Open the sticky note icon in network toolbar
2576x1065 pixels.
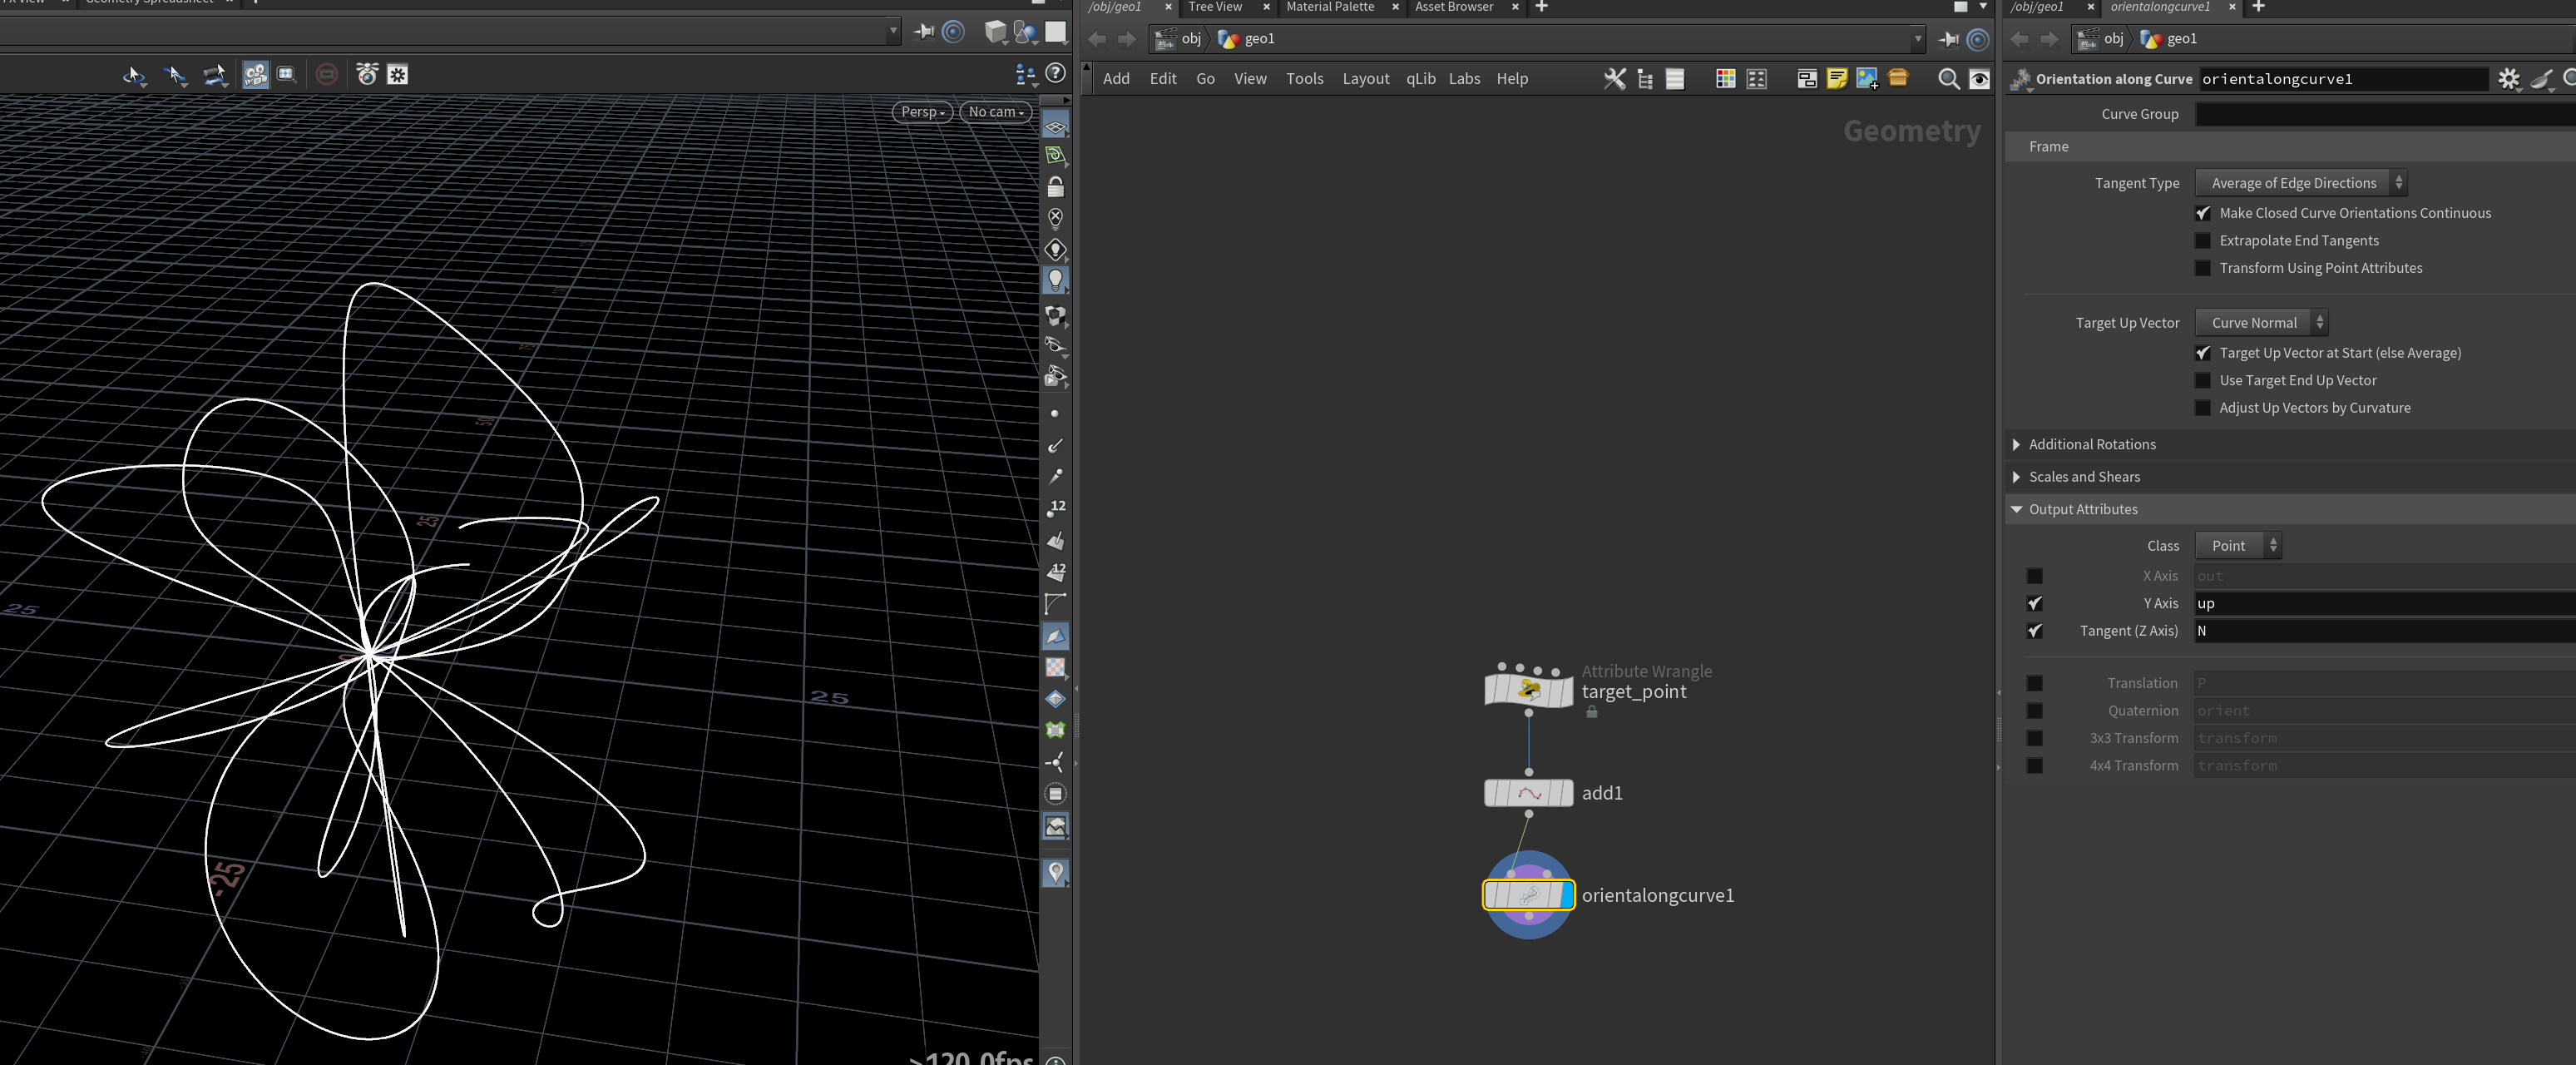[1836, 79]
